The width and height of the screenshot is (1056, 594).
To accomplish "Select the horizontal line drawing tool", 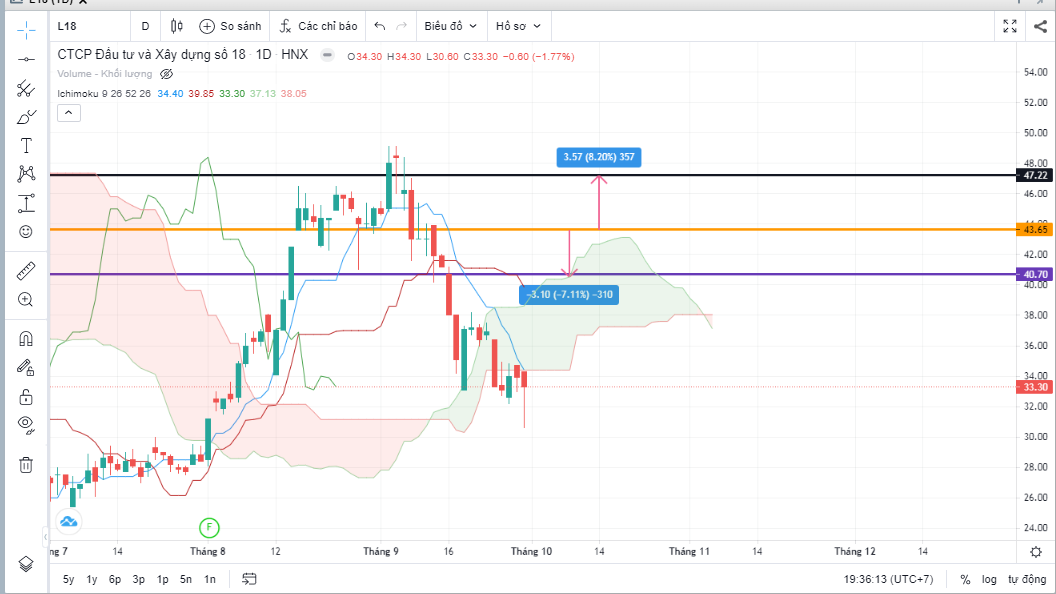I will pyautogui.click(x=26, y=59).
